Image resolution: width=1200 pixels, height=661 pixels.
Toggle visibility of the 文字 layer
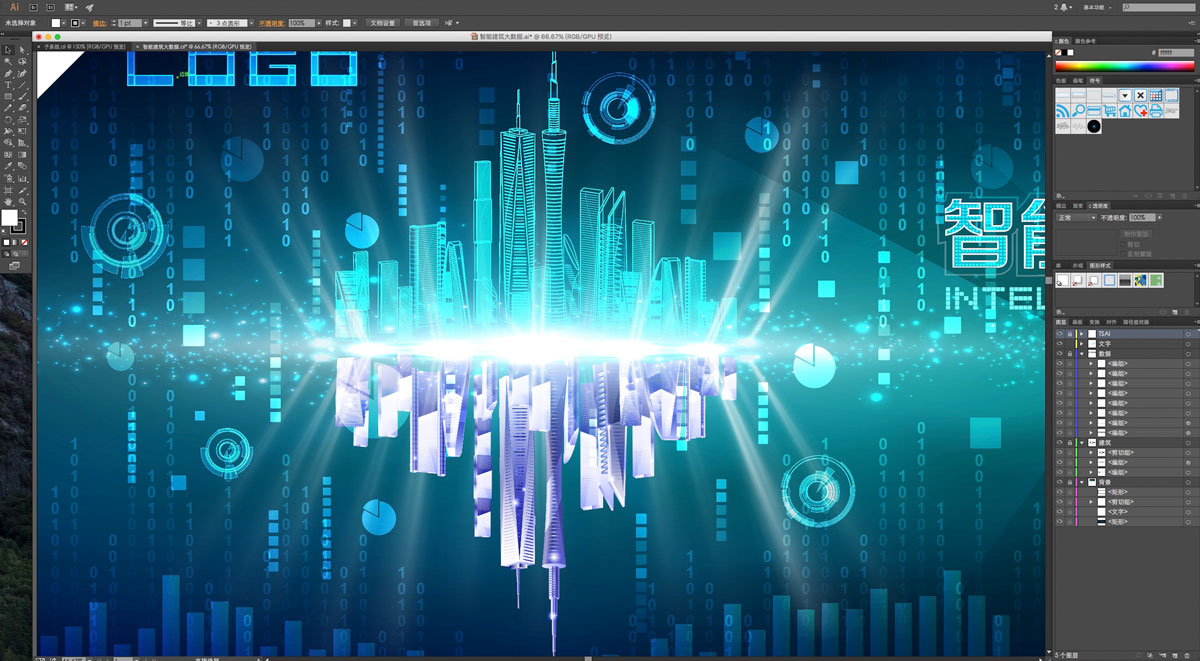(x=1059, y=344)
